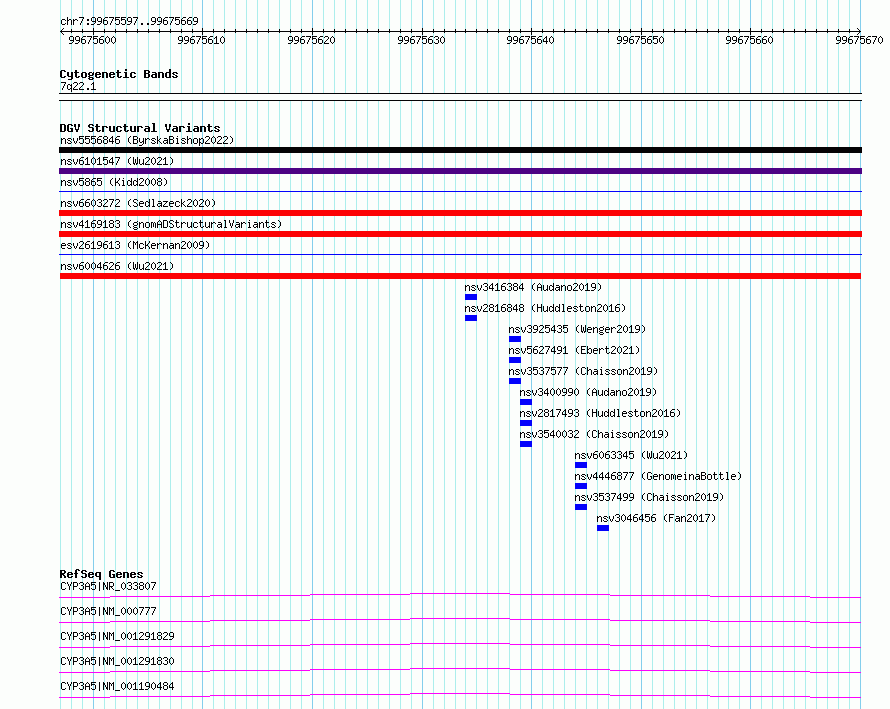Open the nsv5865 (Kidd2008) label

[114, 182]
